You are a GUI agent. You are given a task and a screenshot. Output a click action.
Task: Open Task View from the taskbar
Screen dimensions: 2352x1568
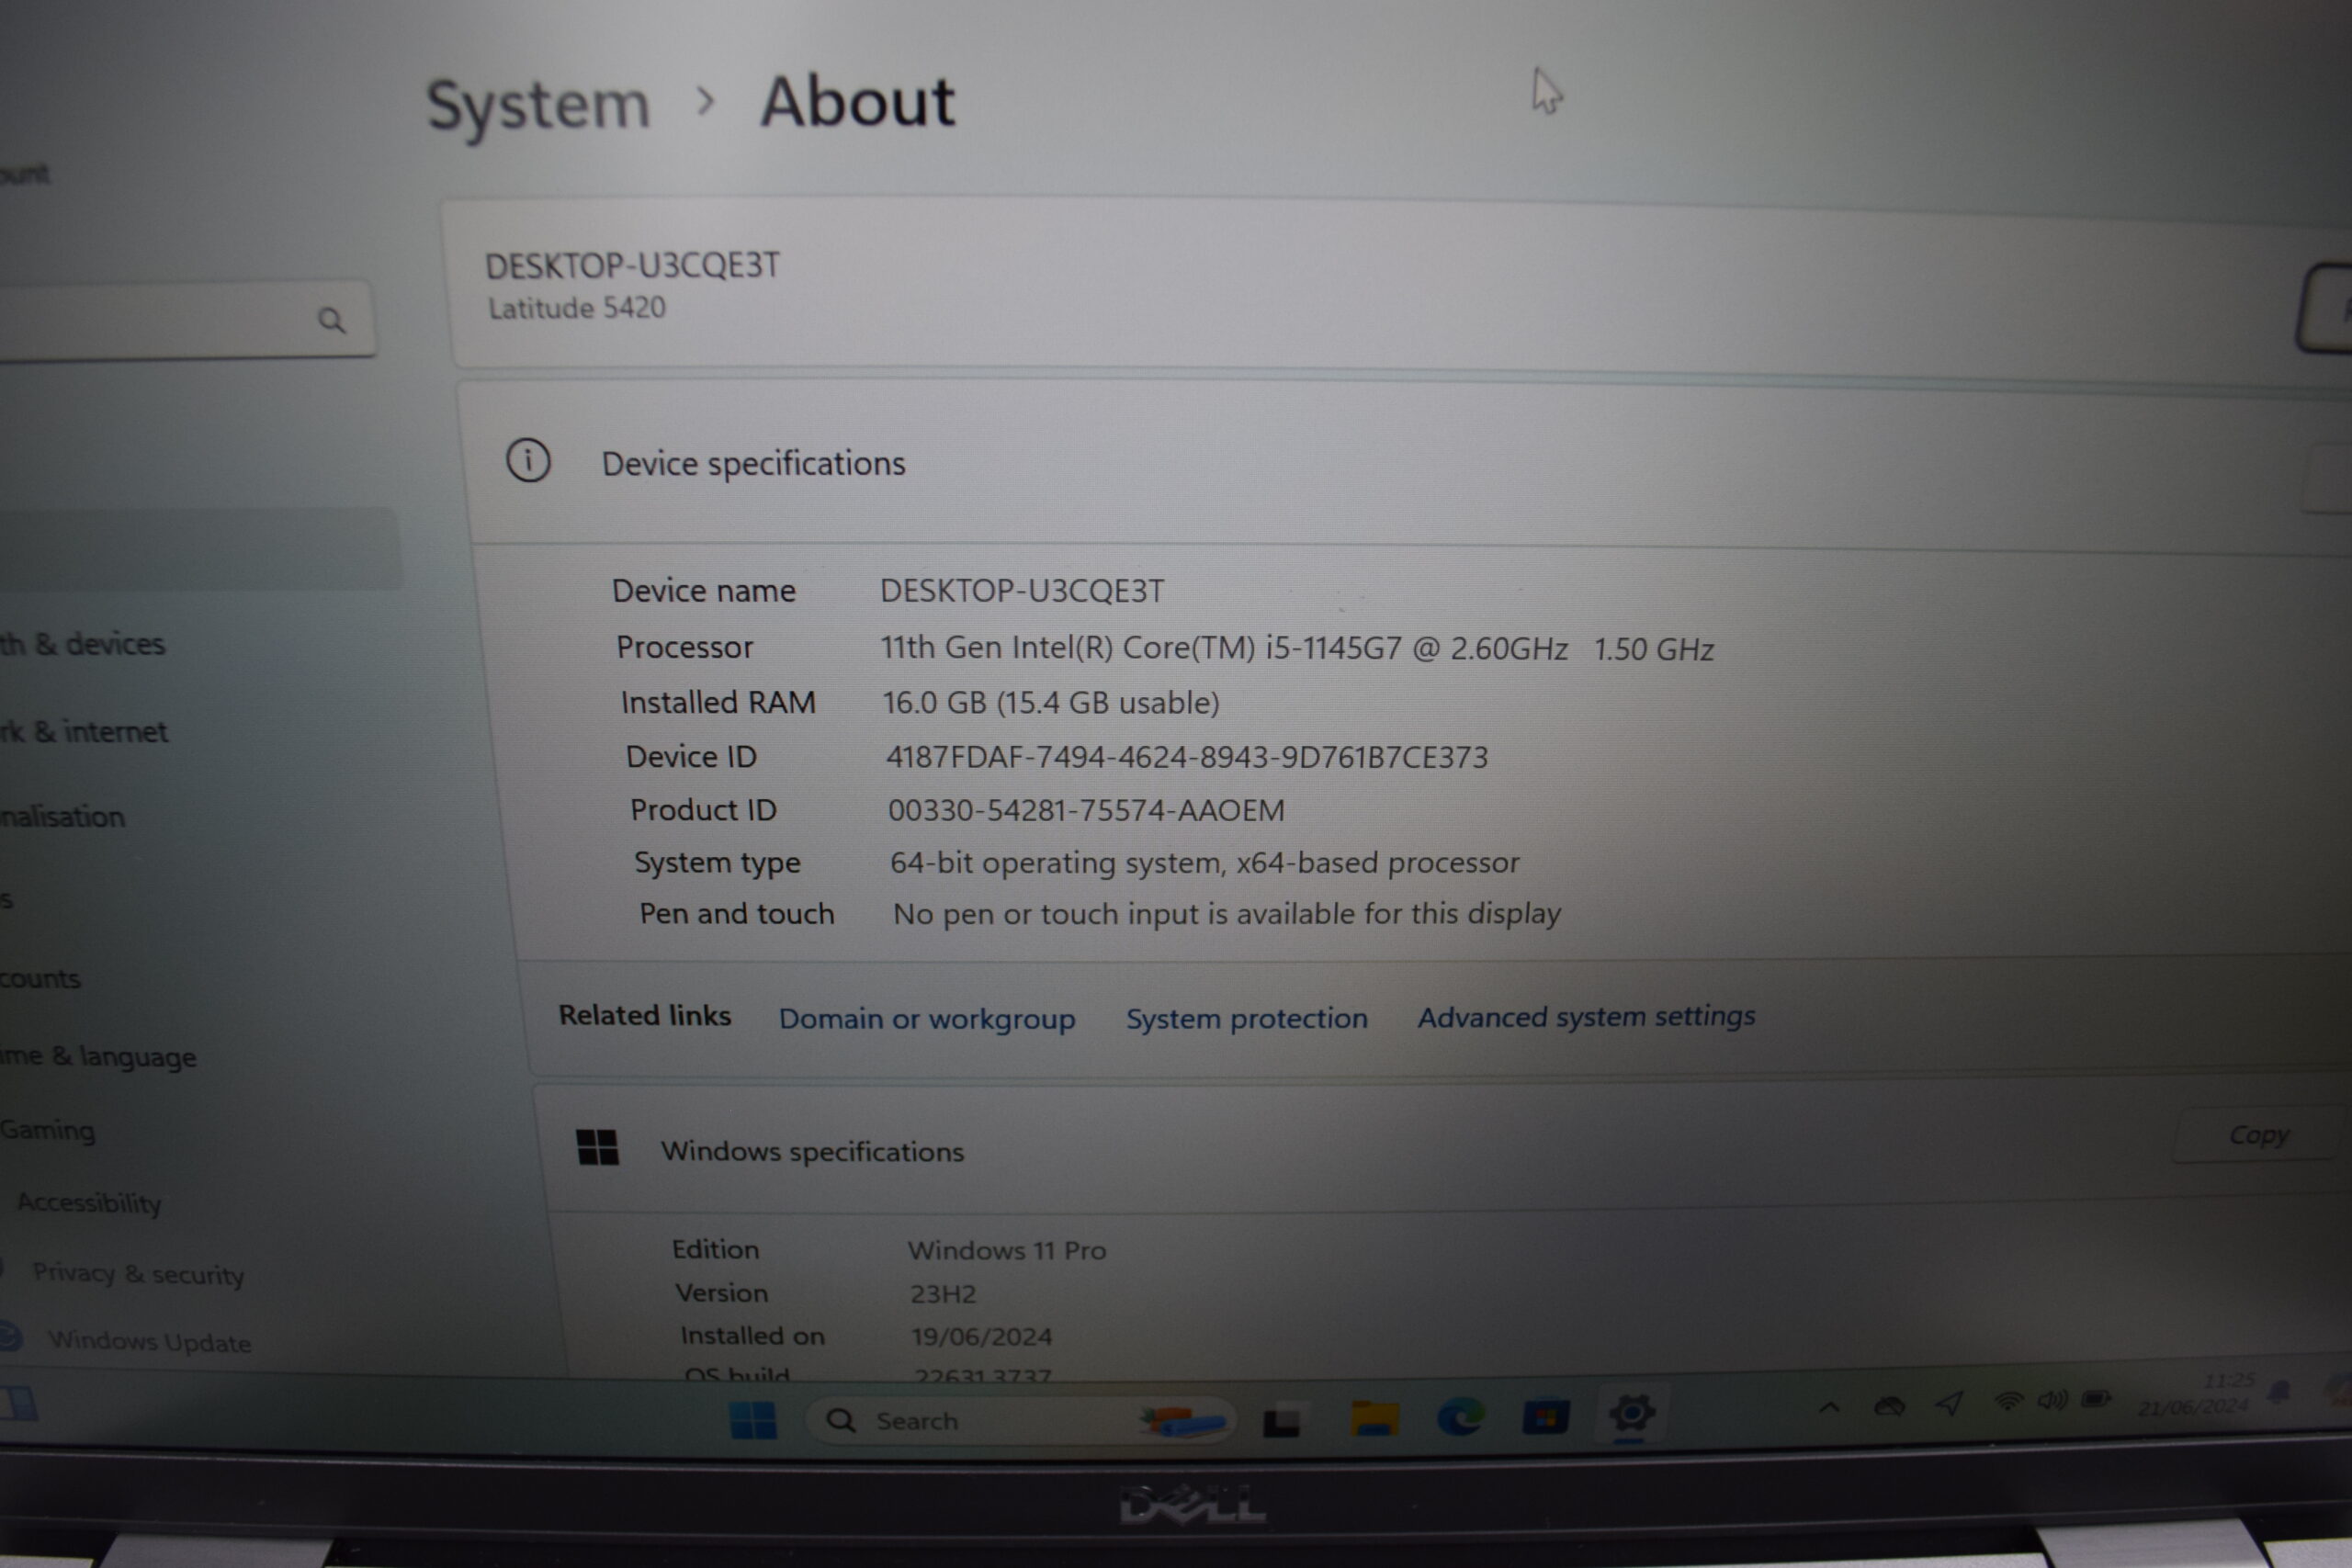1281,1421
